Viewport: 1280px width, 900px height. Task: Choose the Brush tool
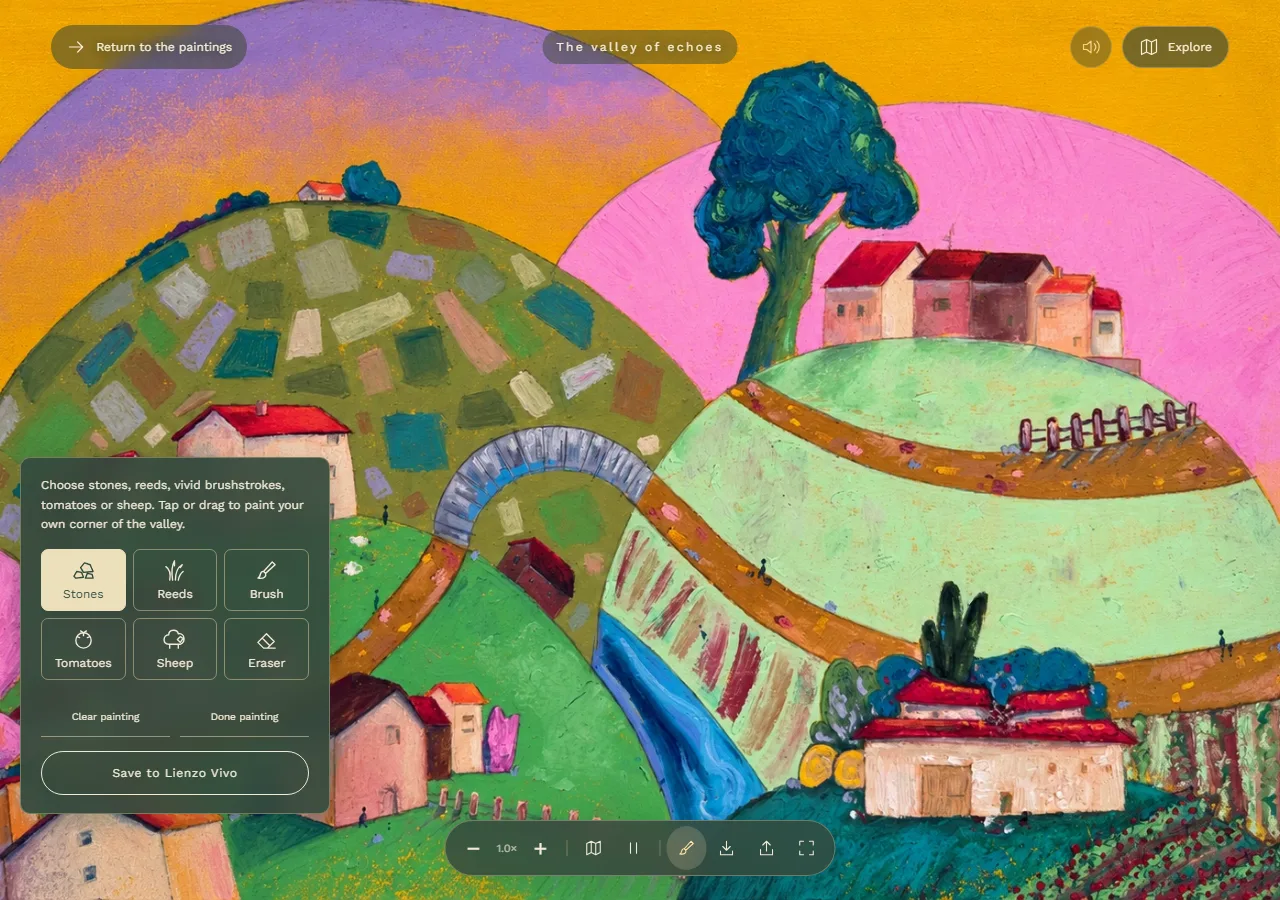point(266,580)
